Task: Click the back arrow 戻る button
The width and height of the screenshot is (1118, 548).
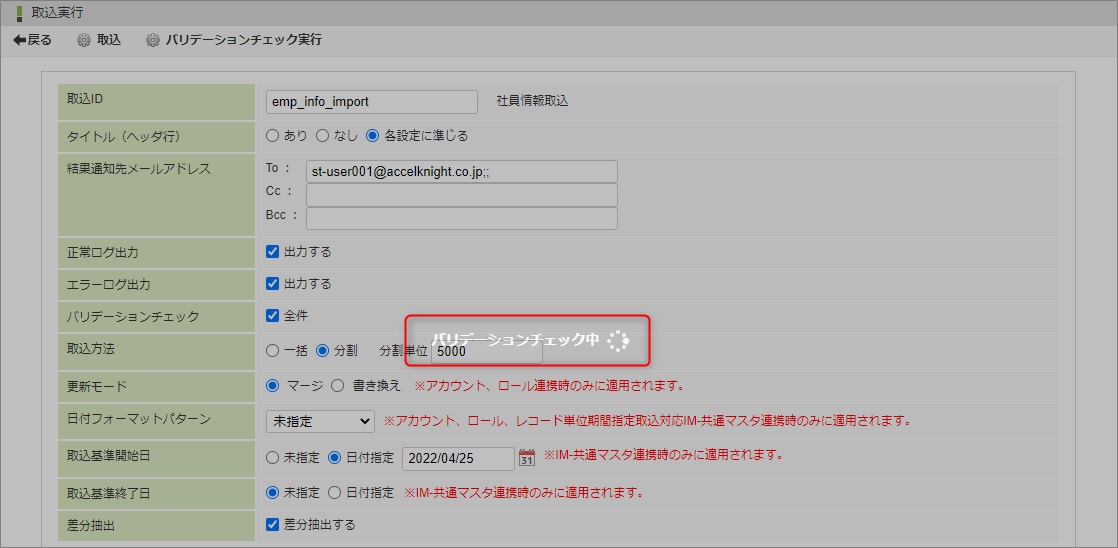Action: tap(32, 40)
